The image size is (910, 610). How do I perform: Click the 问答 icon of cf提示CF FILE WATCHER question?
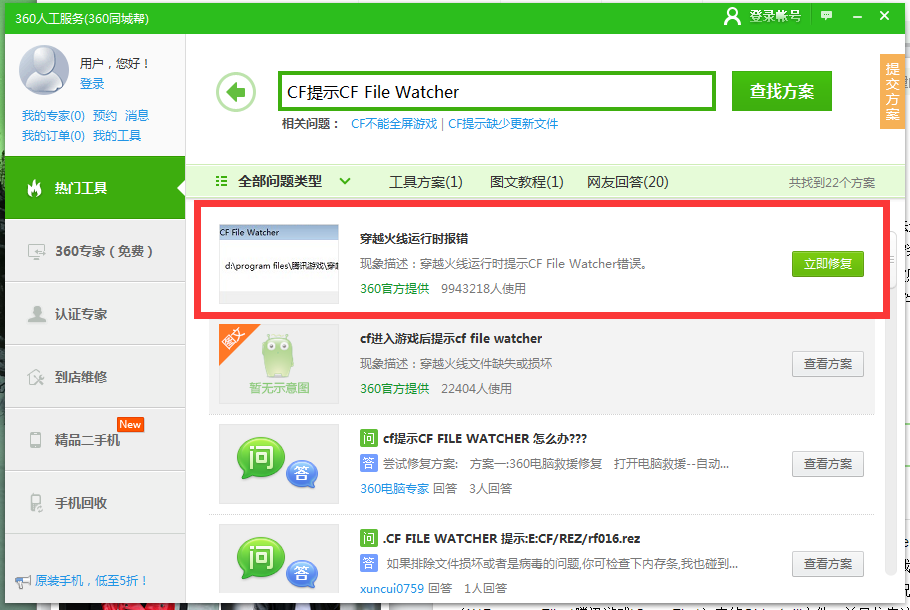pos(279,464)
